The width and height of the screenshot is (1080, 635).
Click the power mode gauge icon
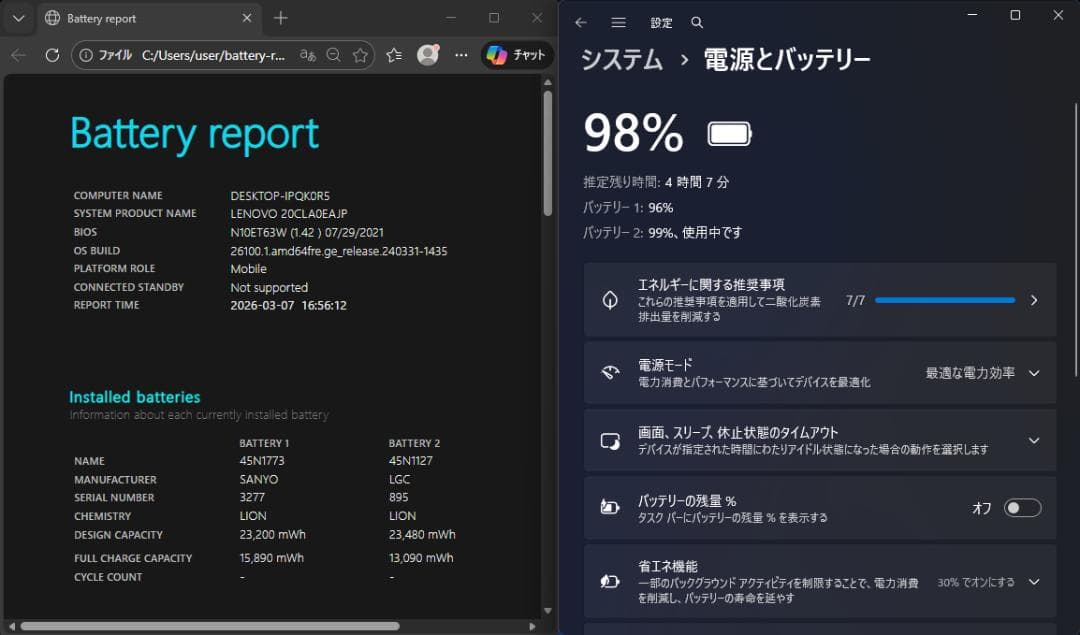click(x=610, y=373)
